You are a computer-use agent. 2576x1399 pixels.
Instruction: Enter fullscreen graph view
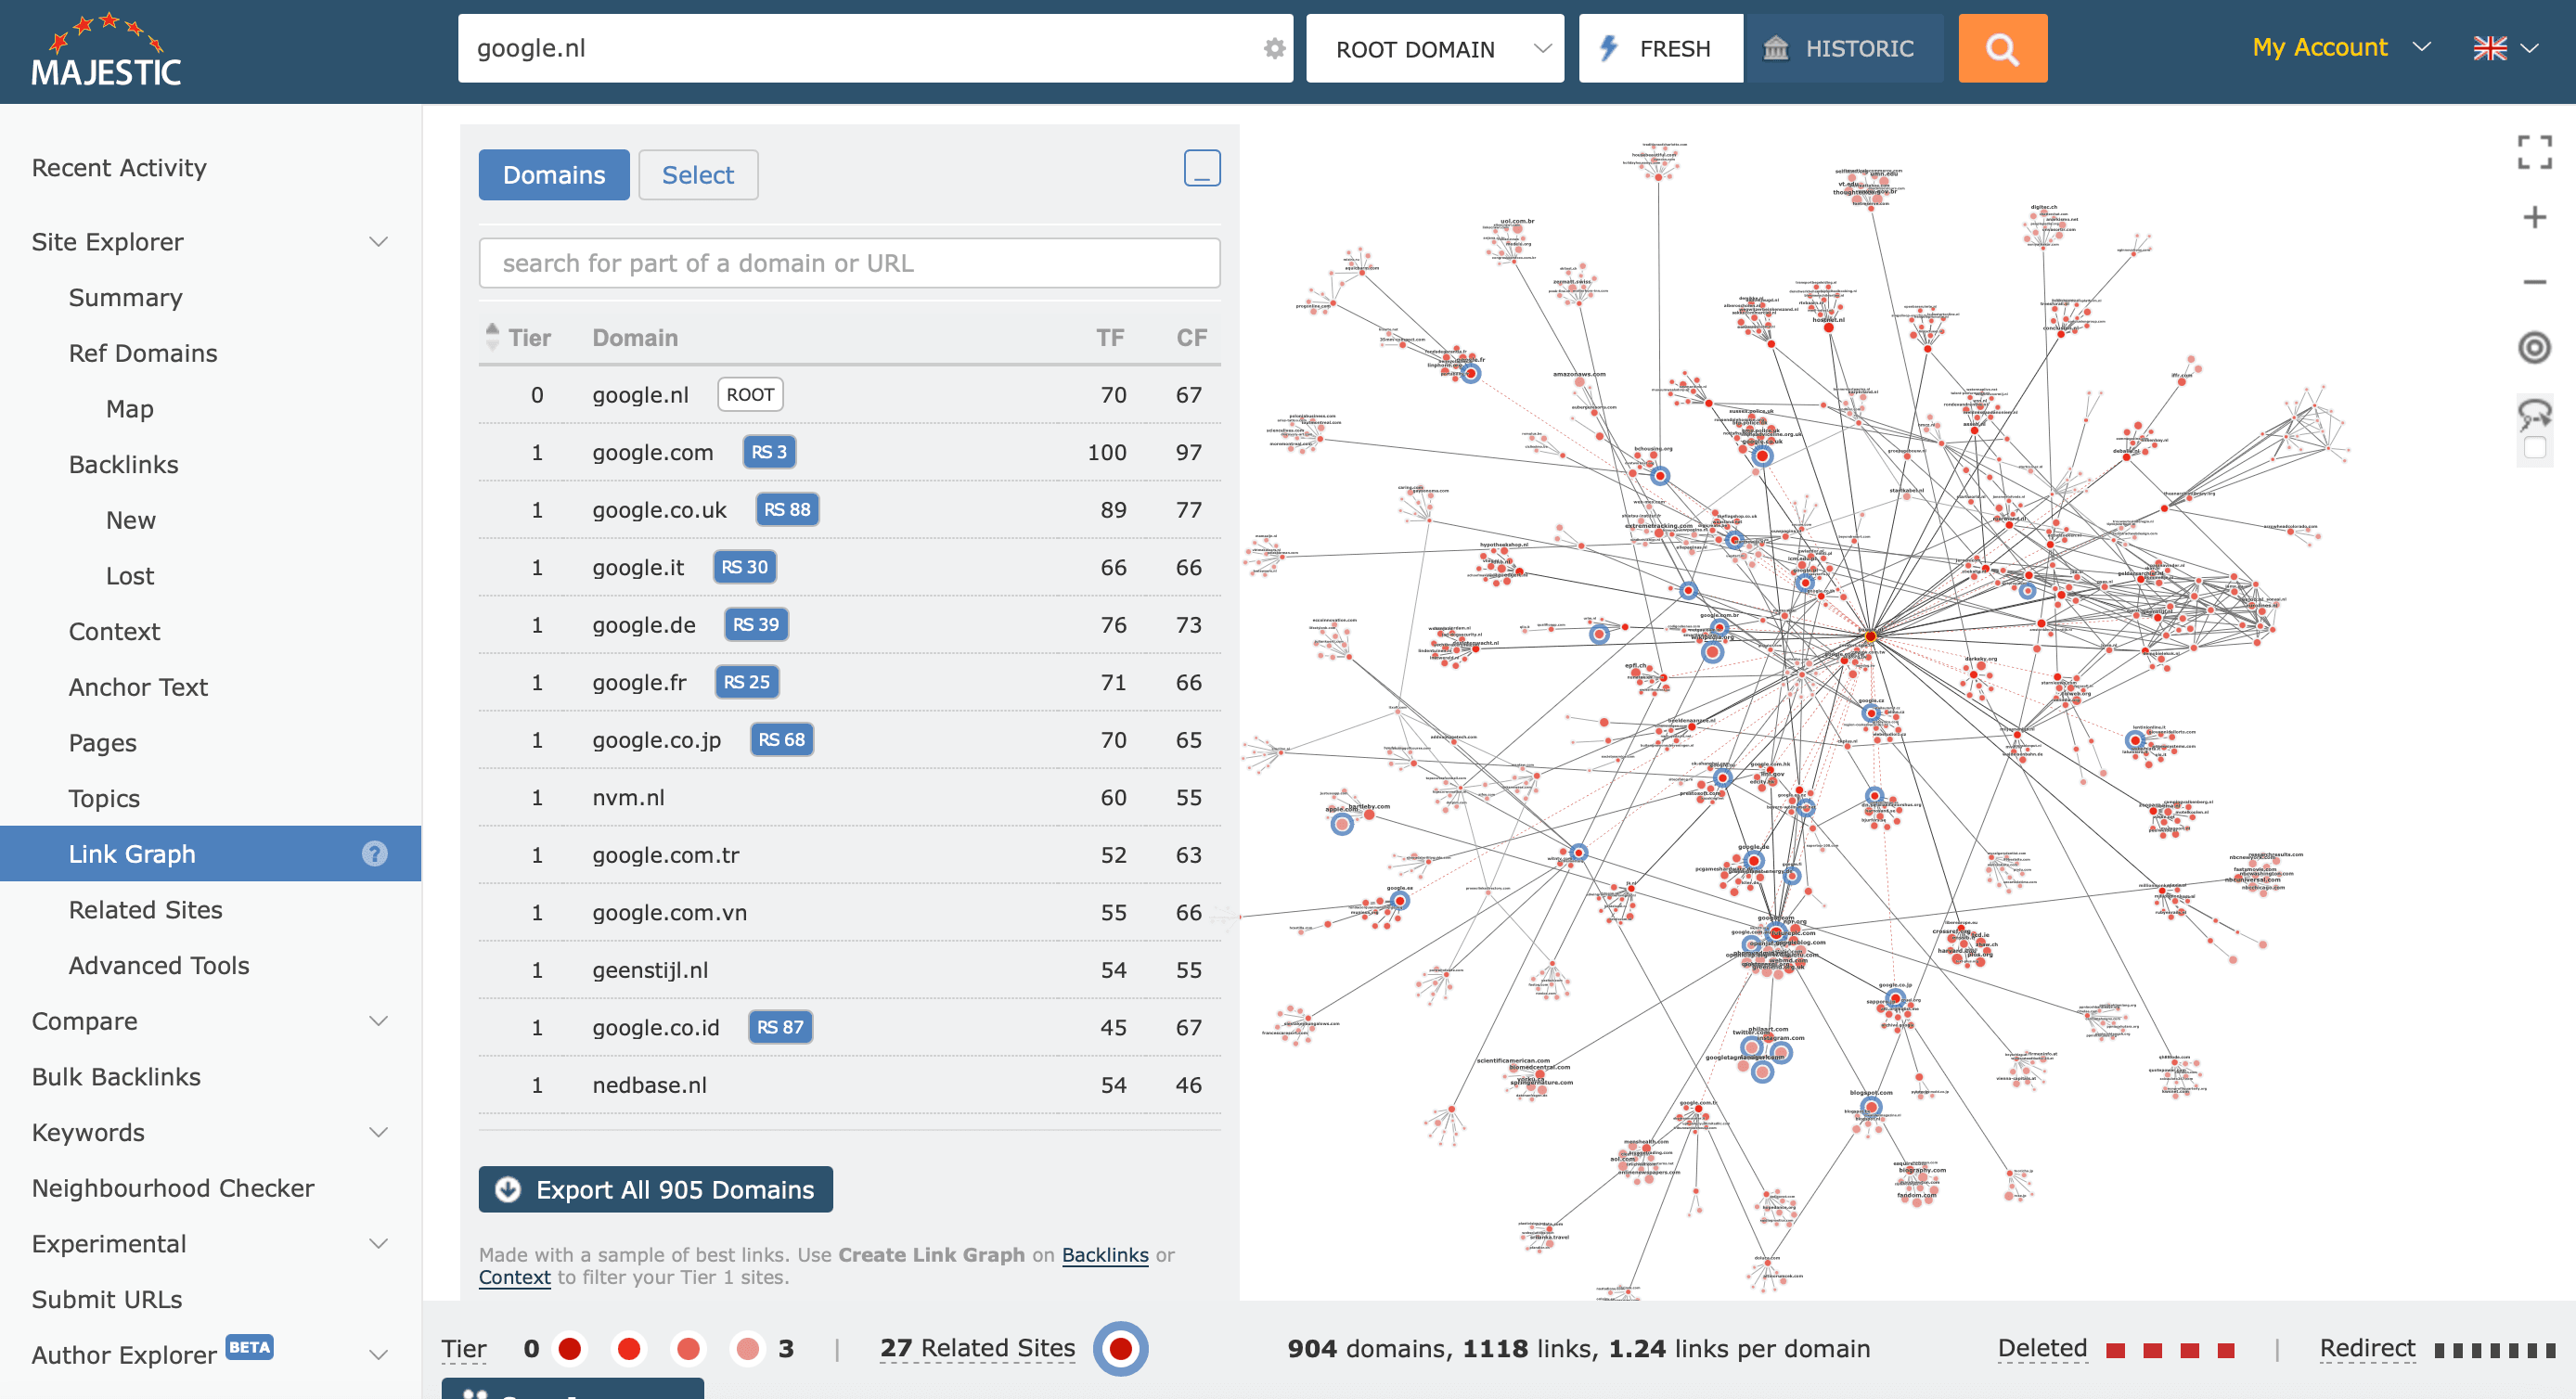coord(2534,153)
